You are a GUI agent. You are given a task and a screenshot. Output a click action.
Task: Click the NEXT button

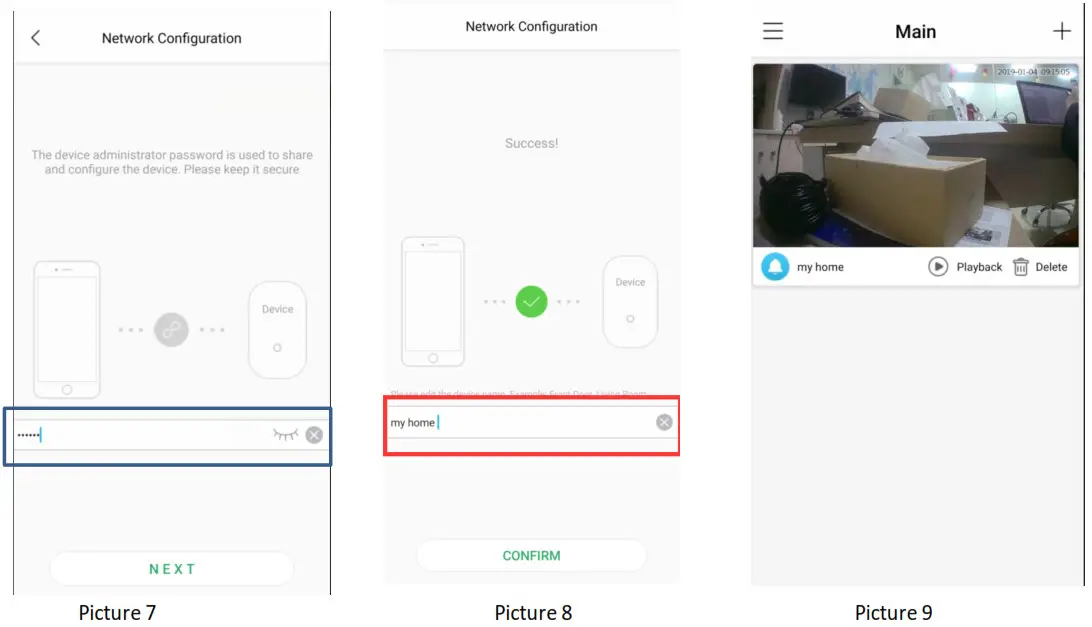(172, 569)
